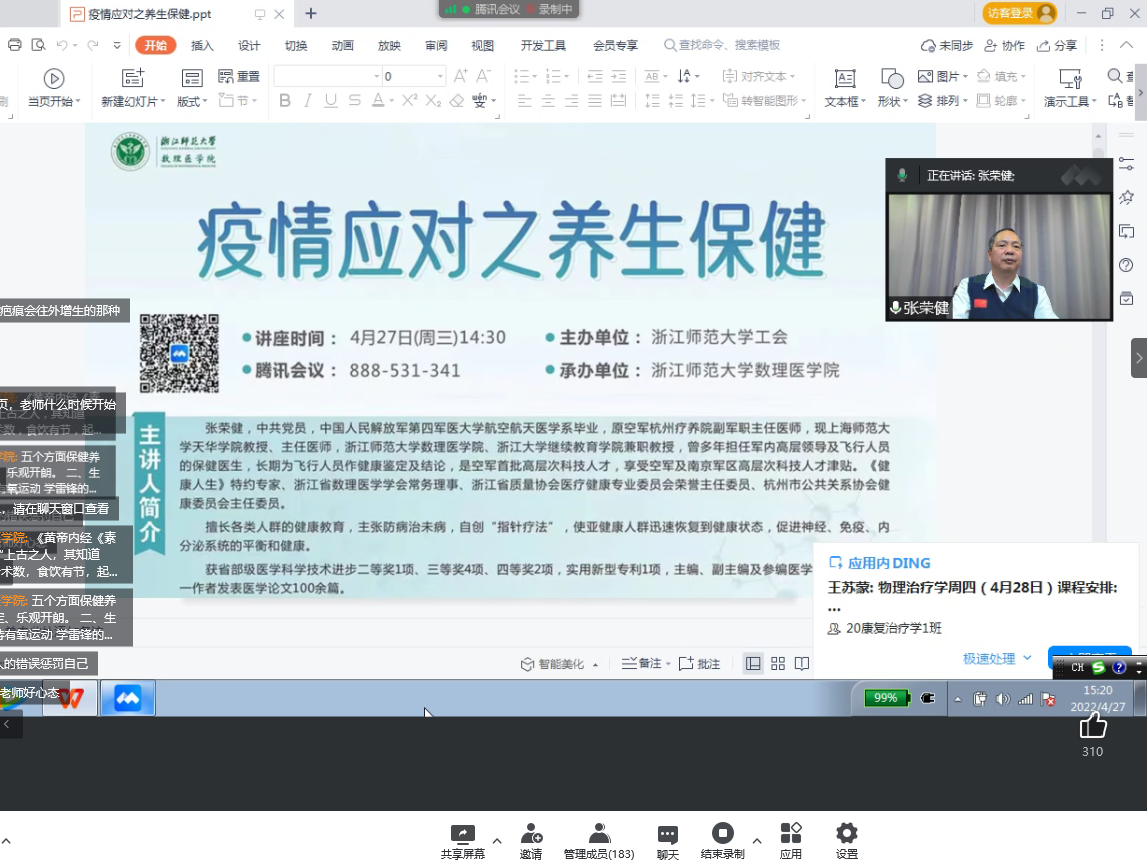This screenshot has height=861, width=1147.
Task: Toggle bold text formatting
Action: [285, 101]
